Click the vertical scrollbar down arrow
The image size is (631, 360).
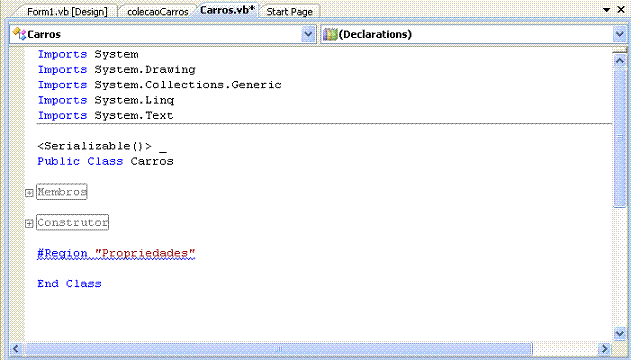point(620,333)
